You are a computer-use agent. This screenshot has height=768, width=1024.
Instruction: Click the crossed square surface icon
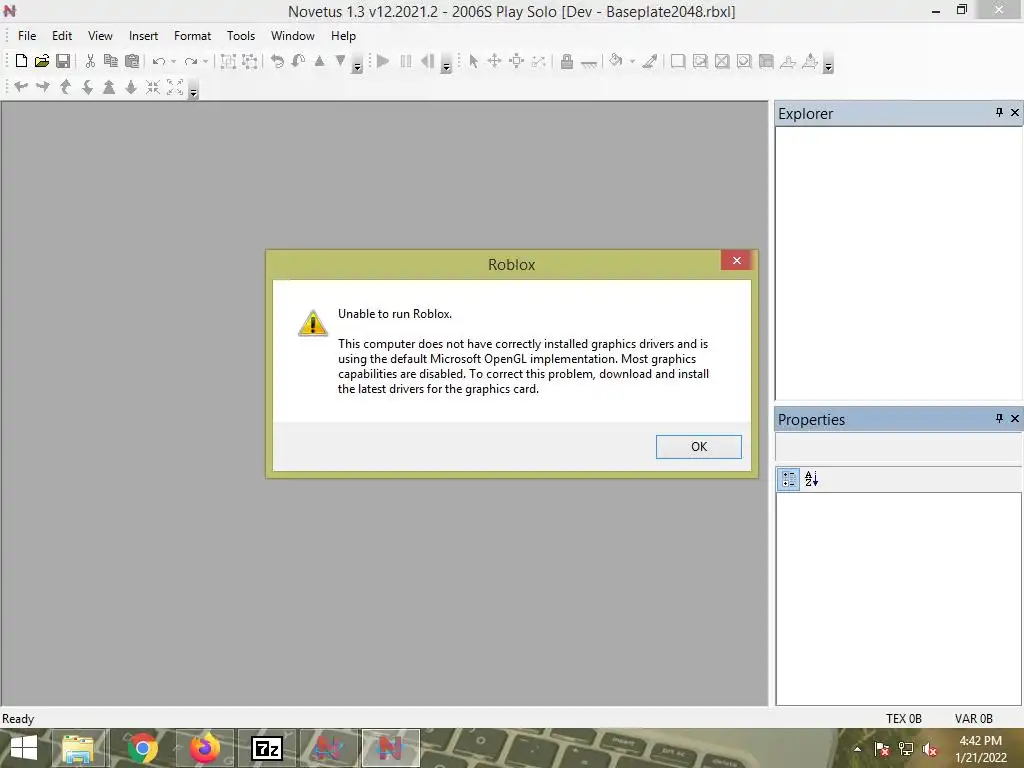coord(722,61)
